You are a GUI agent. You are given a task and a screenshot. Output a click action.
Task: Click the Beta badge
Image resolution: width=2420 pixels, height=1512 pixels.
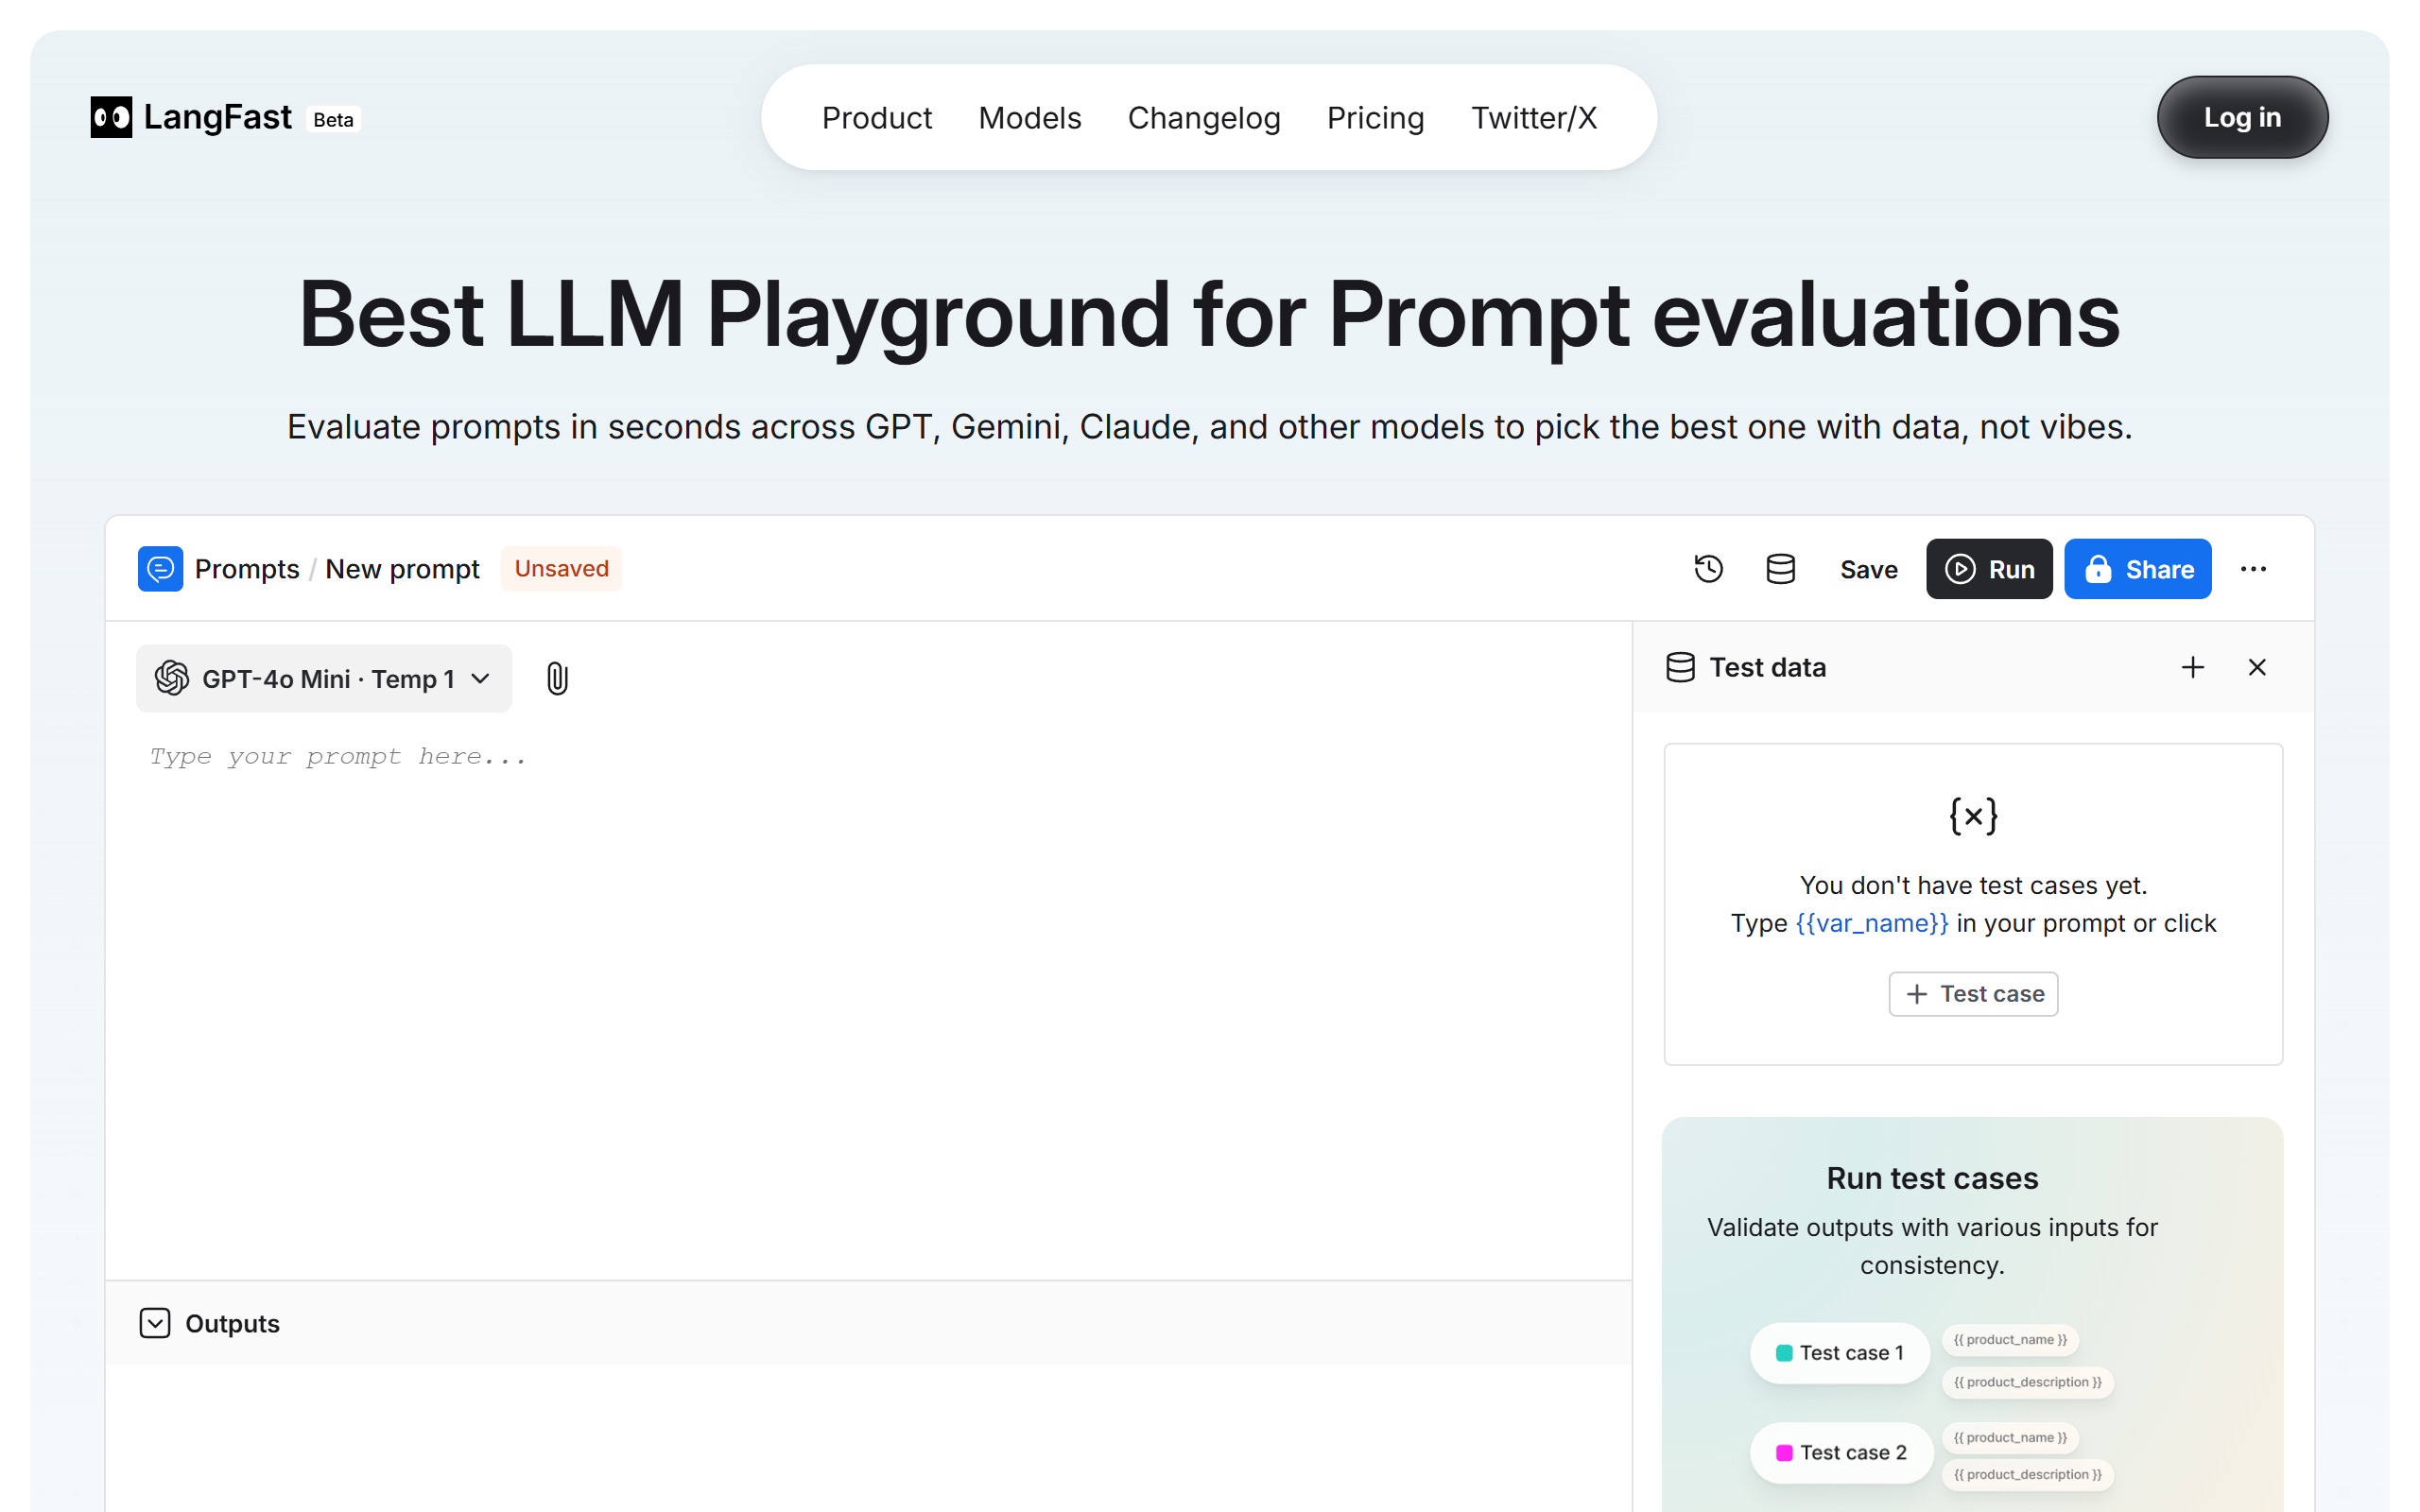point(333,119)
